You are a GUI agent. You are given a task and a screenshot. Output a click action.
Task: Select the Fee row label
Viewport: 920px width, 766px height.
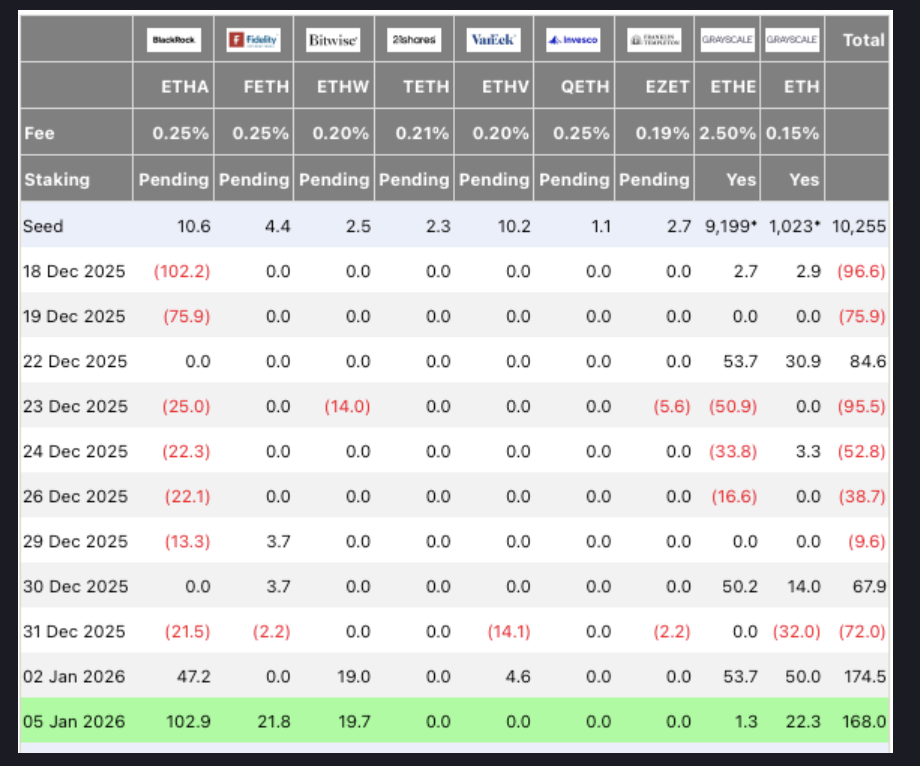click(x=38, y=133)
